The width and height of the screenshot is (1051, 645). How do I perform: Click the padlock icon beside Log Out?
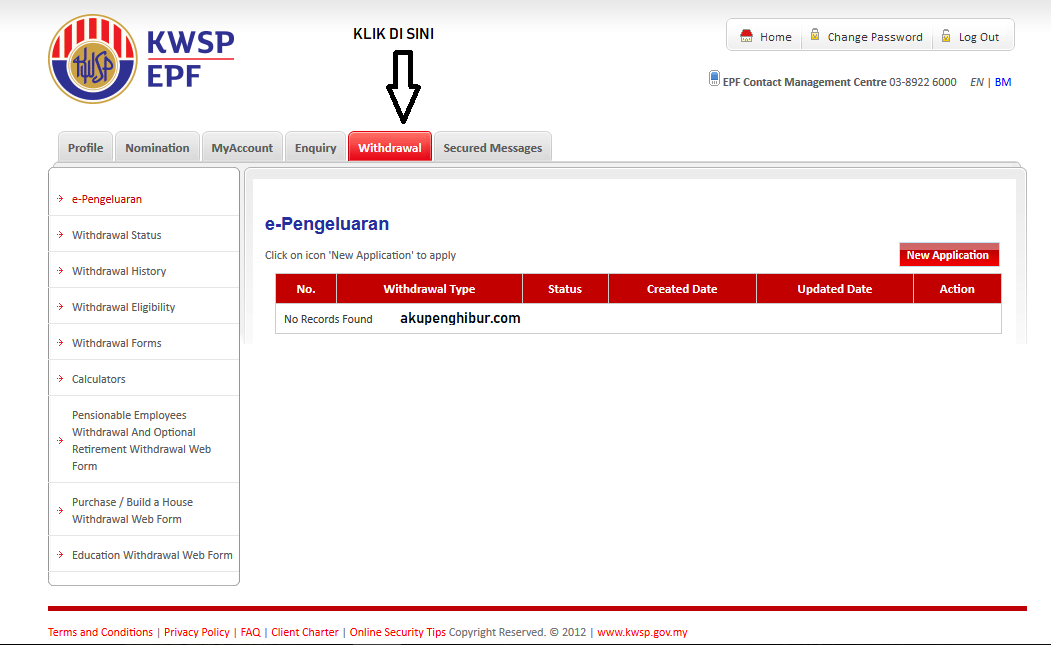pyautogui.click(x=946, y=36)
